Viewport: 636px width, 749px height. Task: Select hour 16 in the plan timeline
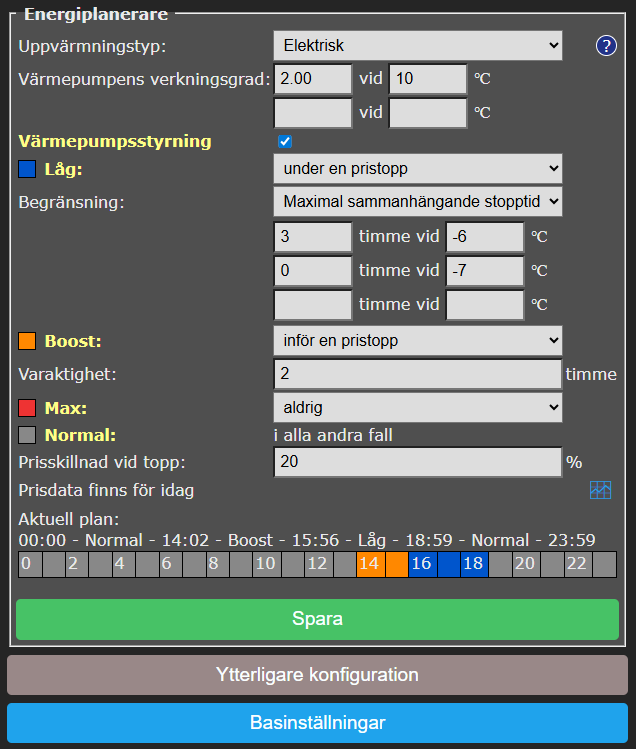(421, 564)
